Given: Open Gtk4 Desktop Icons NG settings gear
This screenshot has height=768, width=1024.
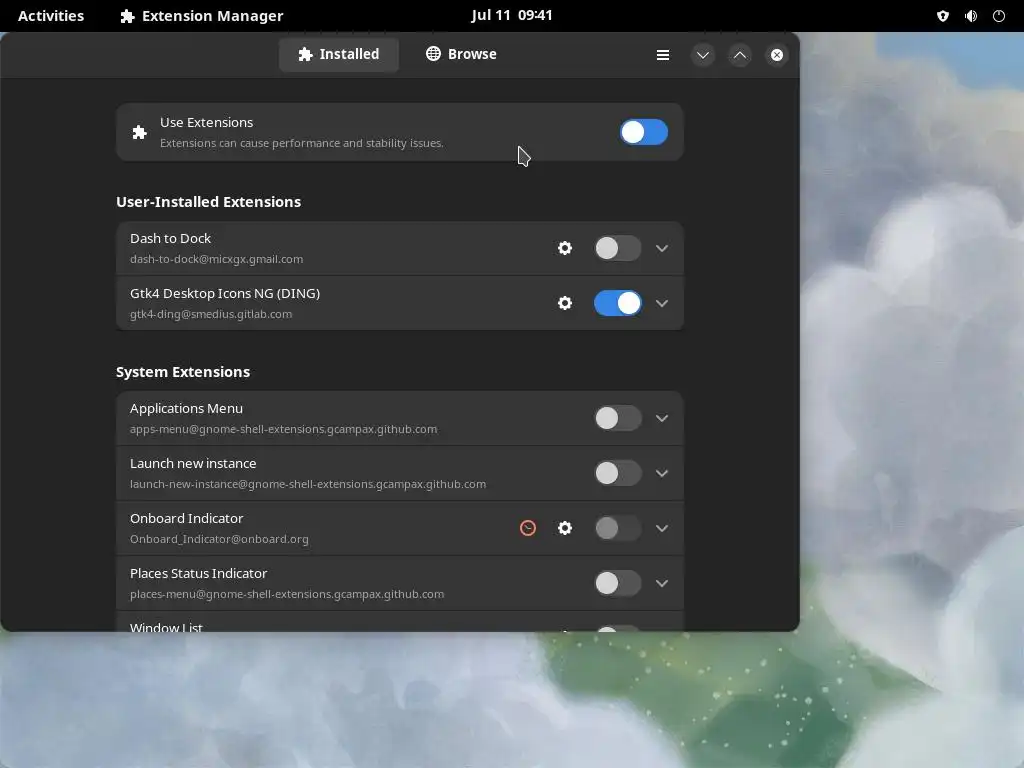Looking at the screenshot, I should click(x=565, y=303).
